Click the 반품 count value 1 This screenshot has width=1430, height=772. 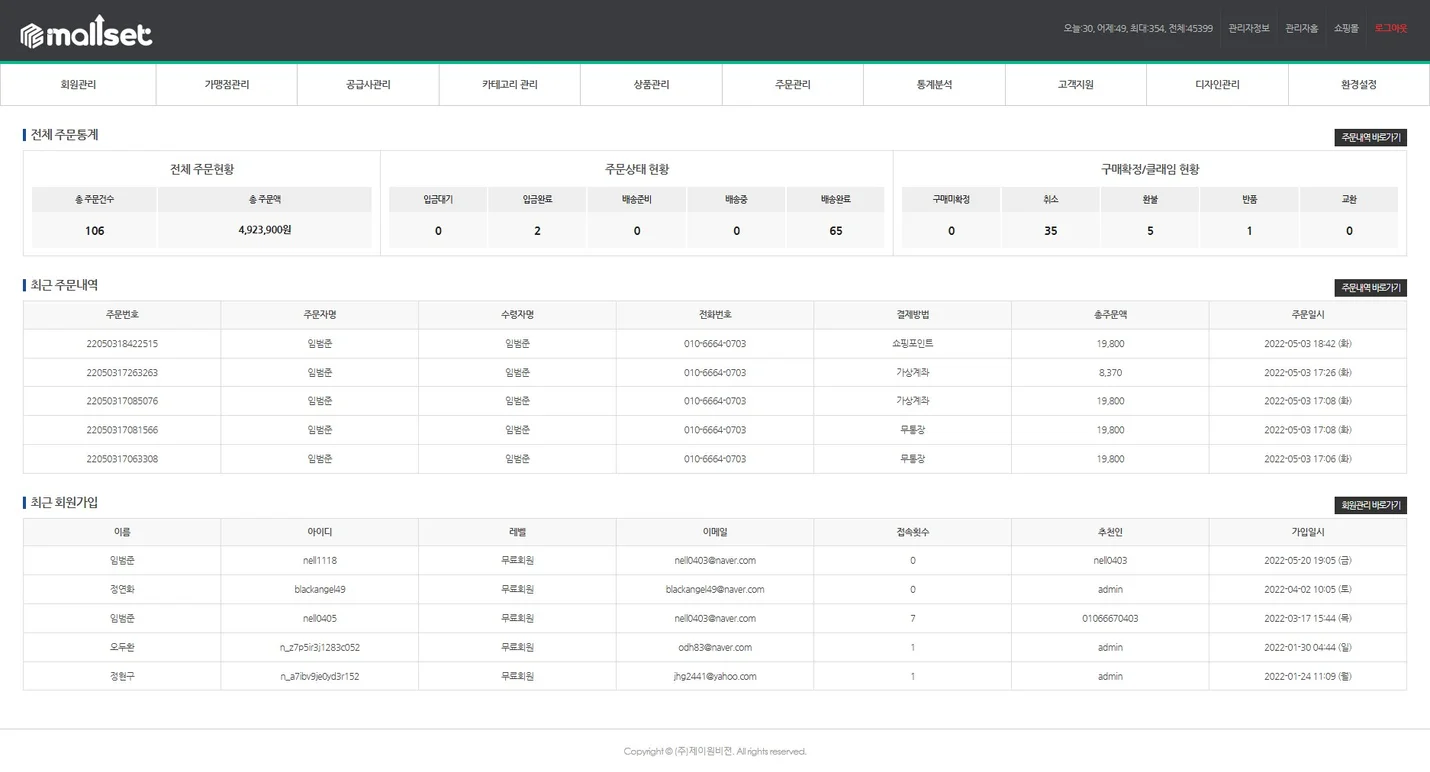pos(1249,231)
